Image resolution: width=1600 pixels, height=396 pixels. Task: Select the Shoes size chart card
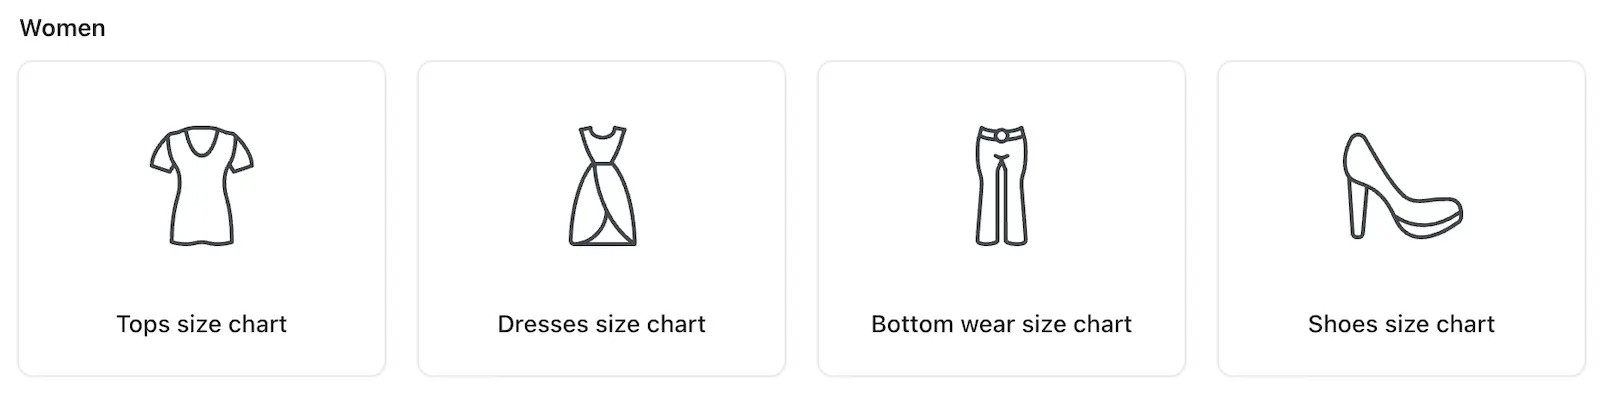[x=1402, y=218]
